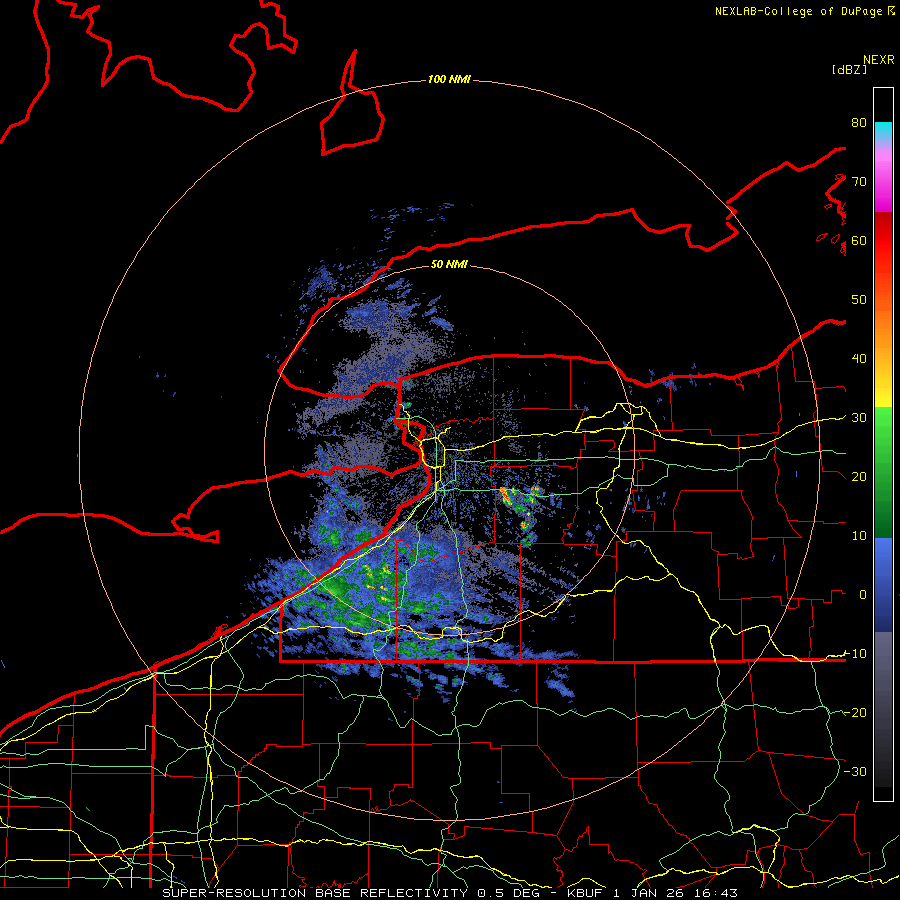Image resolution: width=900 pixels, height=900 pixels.
Task: Click the NEXLAB-College of DuPage credit text
Action: pos(804,11)
